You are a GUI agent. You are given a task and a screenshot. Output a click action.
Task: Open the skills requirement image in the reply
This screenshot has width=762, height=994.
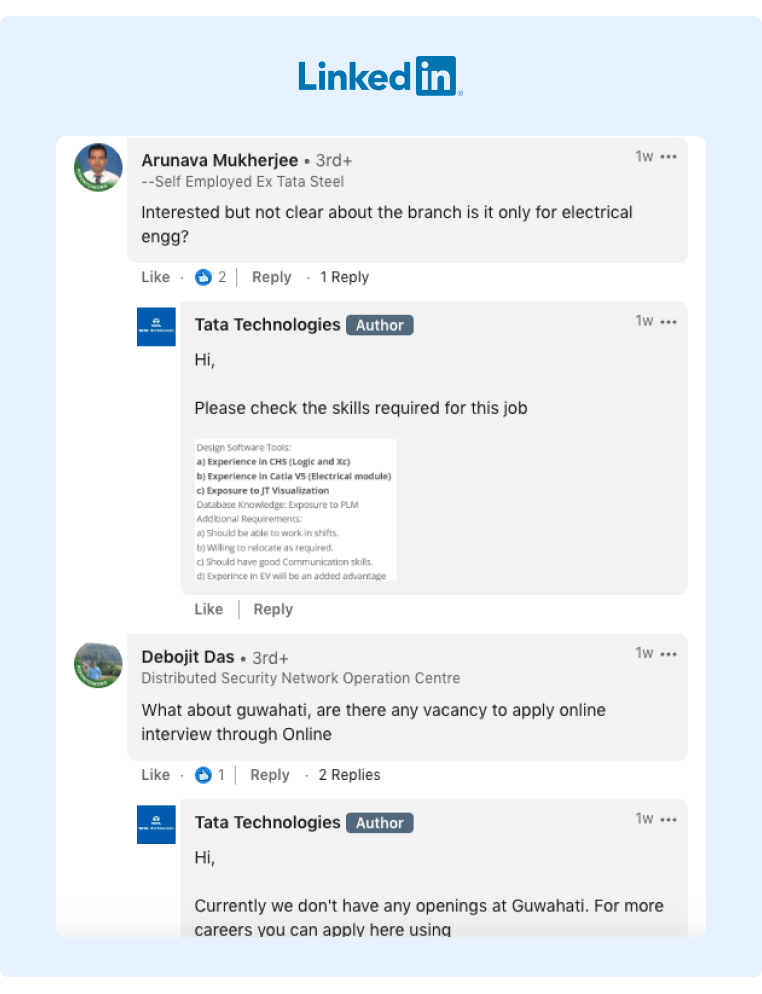[296, 509]
